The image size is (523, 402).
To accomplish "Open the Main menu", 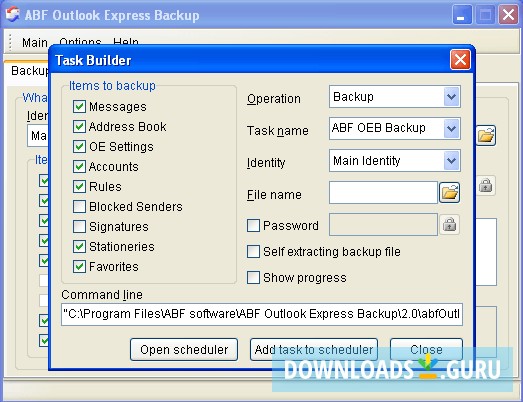I will click(35, 43).
